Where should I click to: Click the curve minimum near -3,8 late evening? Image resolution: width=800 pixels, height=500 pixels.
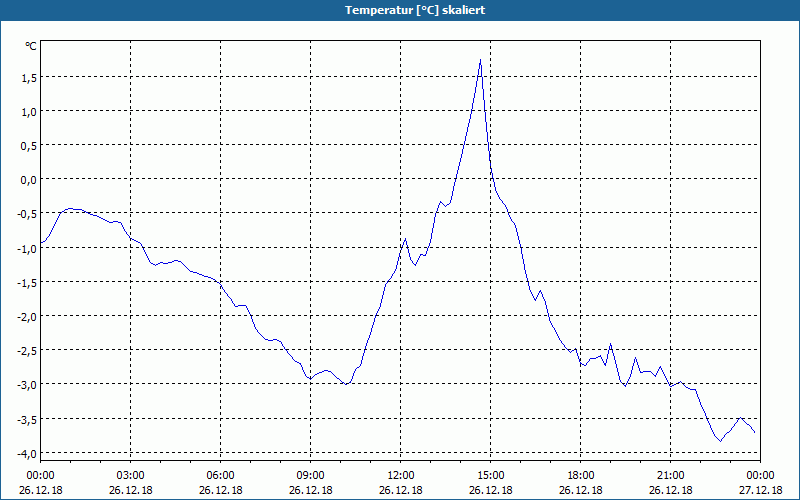[x=721, y=441]
